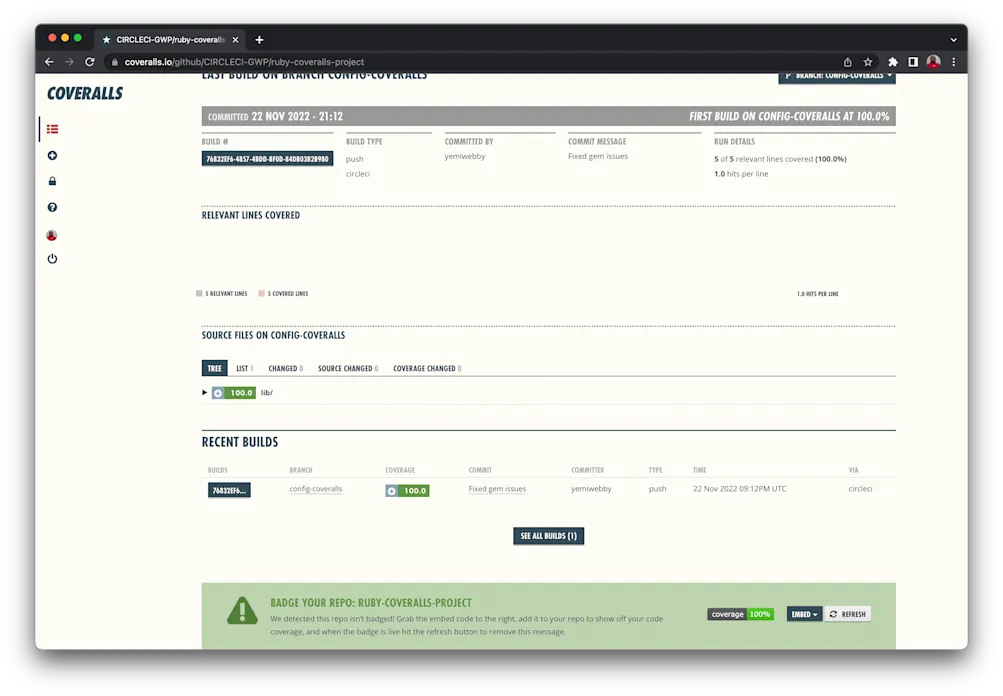
Task: Click the Refresh badge button
Action: coord(848,614)
